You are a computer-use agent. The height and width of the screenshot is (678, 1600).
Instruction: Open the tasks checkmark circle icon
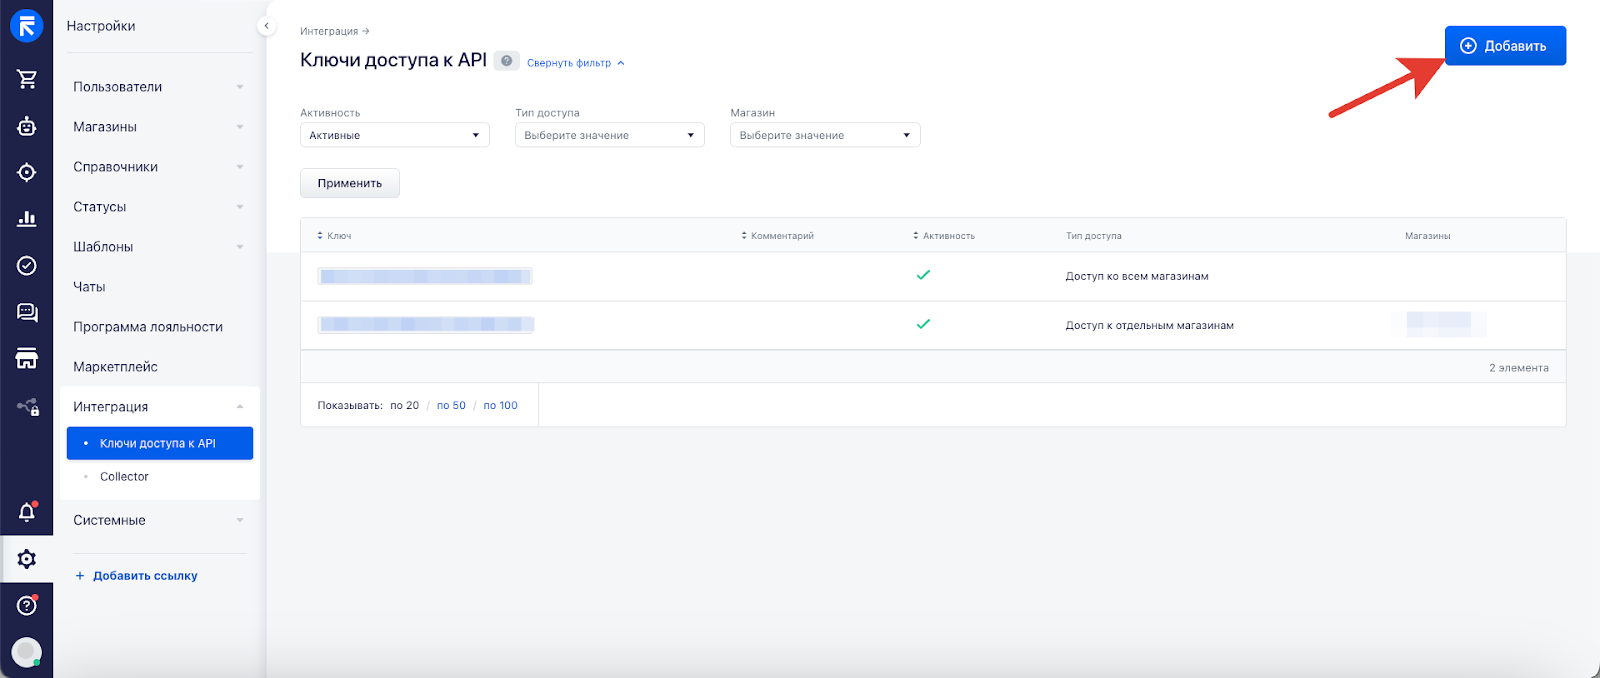(27, 265)
